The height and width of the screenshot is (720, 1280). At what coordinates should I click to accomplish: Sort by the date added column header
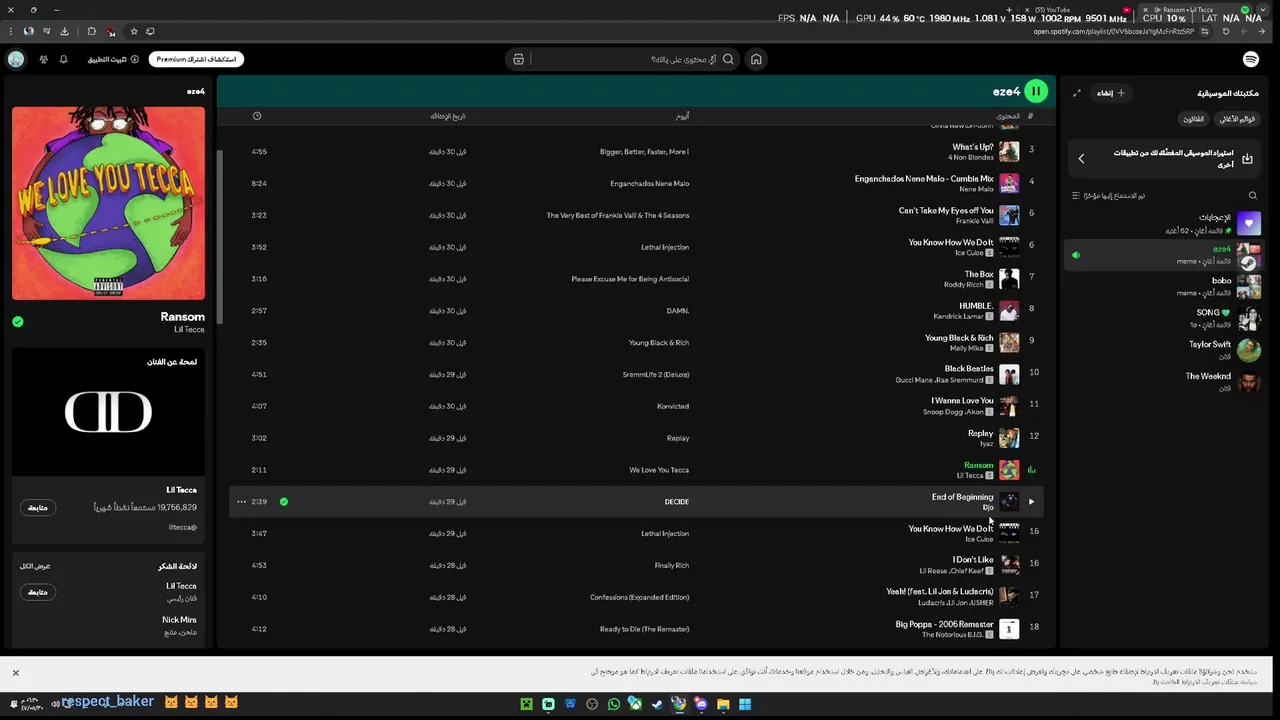pos(448,116)
